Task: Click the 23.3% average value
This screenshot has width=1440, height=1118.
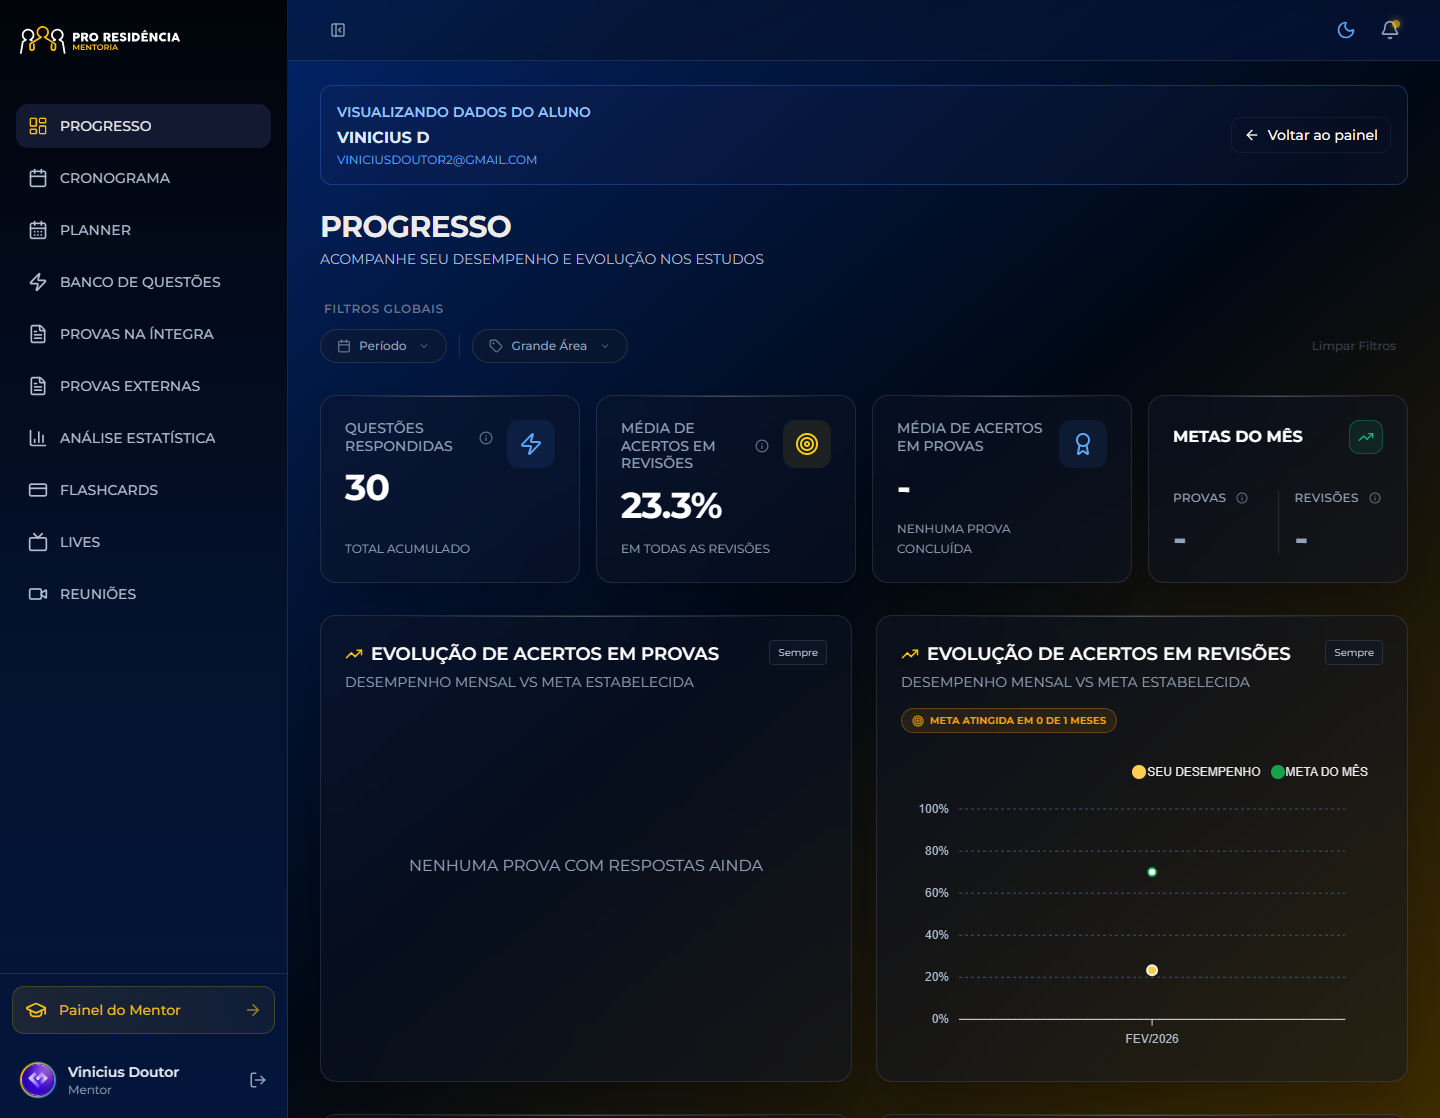Action: coord(671,506)
